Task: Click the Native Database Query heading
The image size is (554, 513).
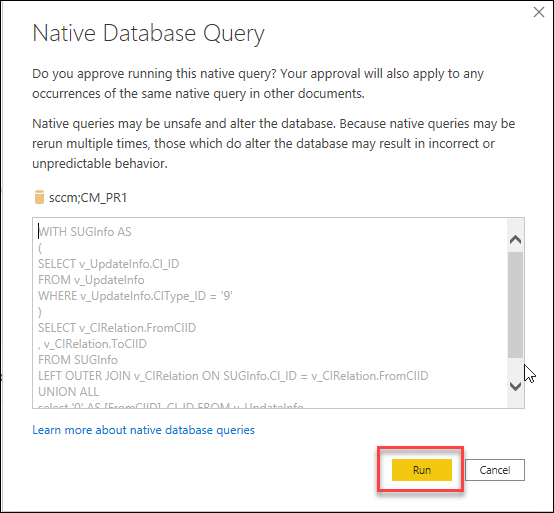Action: pos(148,34)
